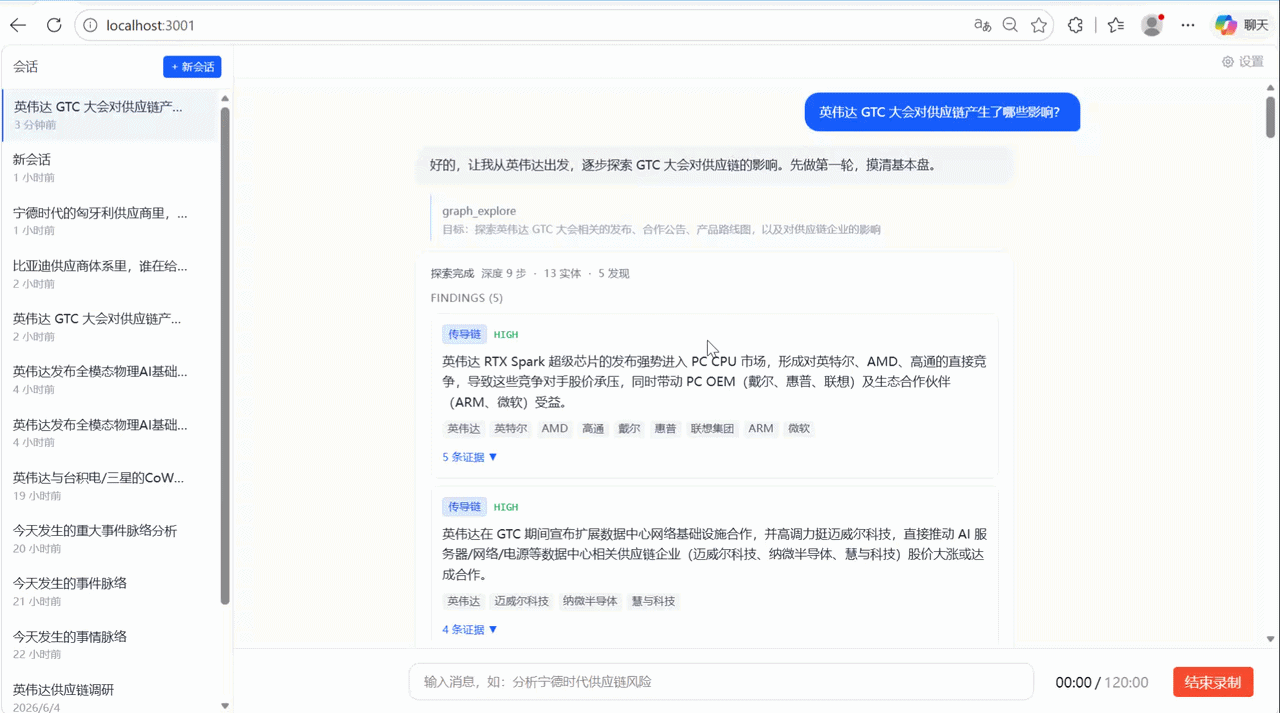Click the 联想集团 entity tag
The image size is (1280, 713).
(x=713, y=428)
